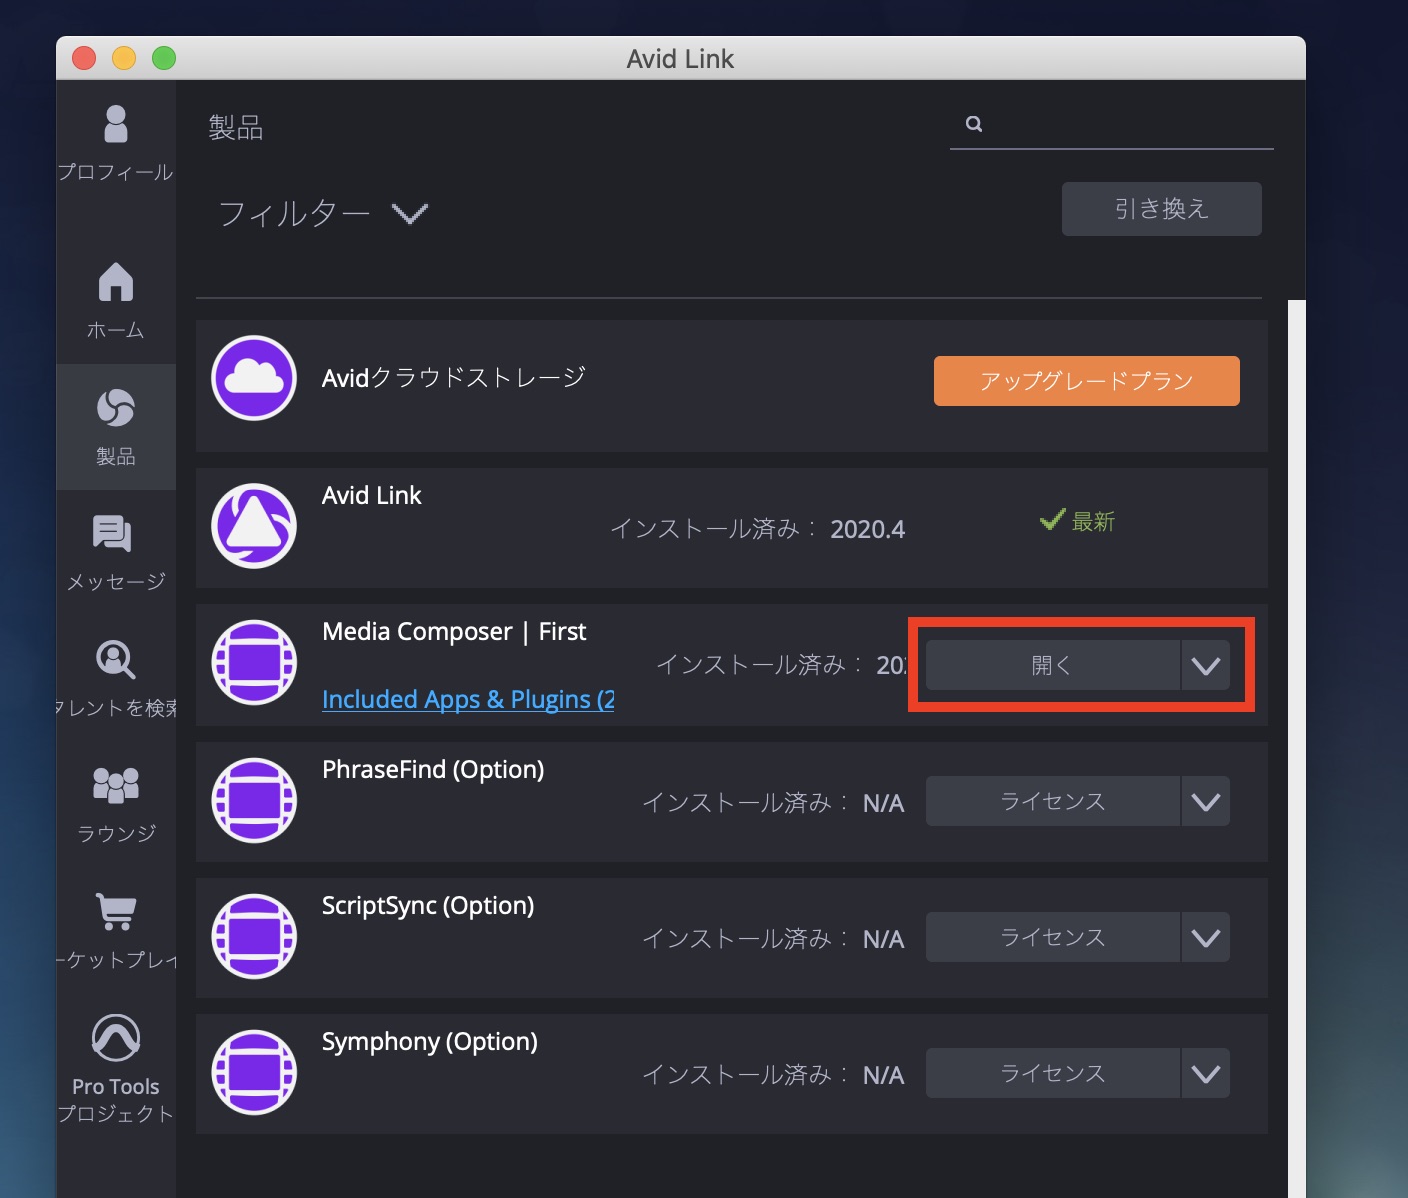Open Pro Tools プロジェクト sidebar icon
This screenshot has height=1198, width=1408.
pos(116,1037)
